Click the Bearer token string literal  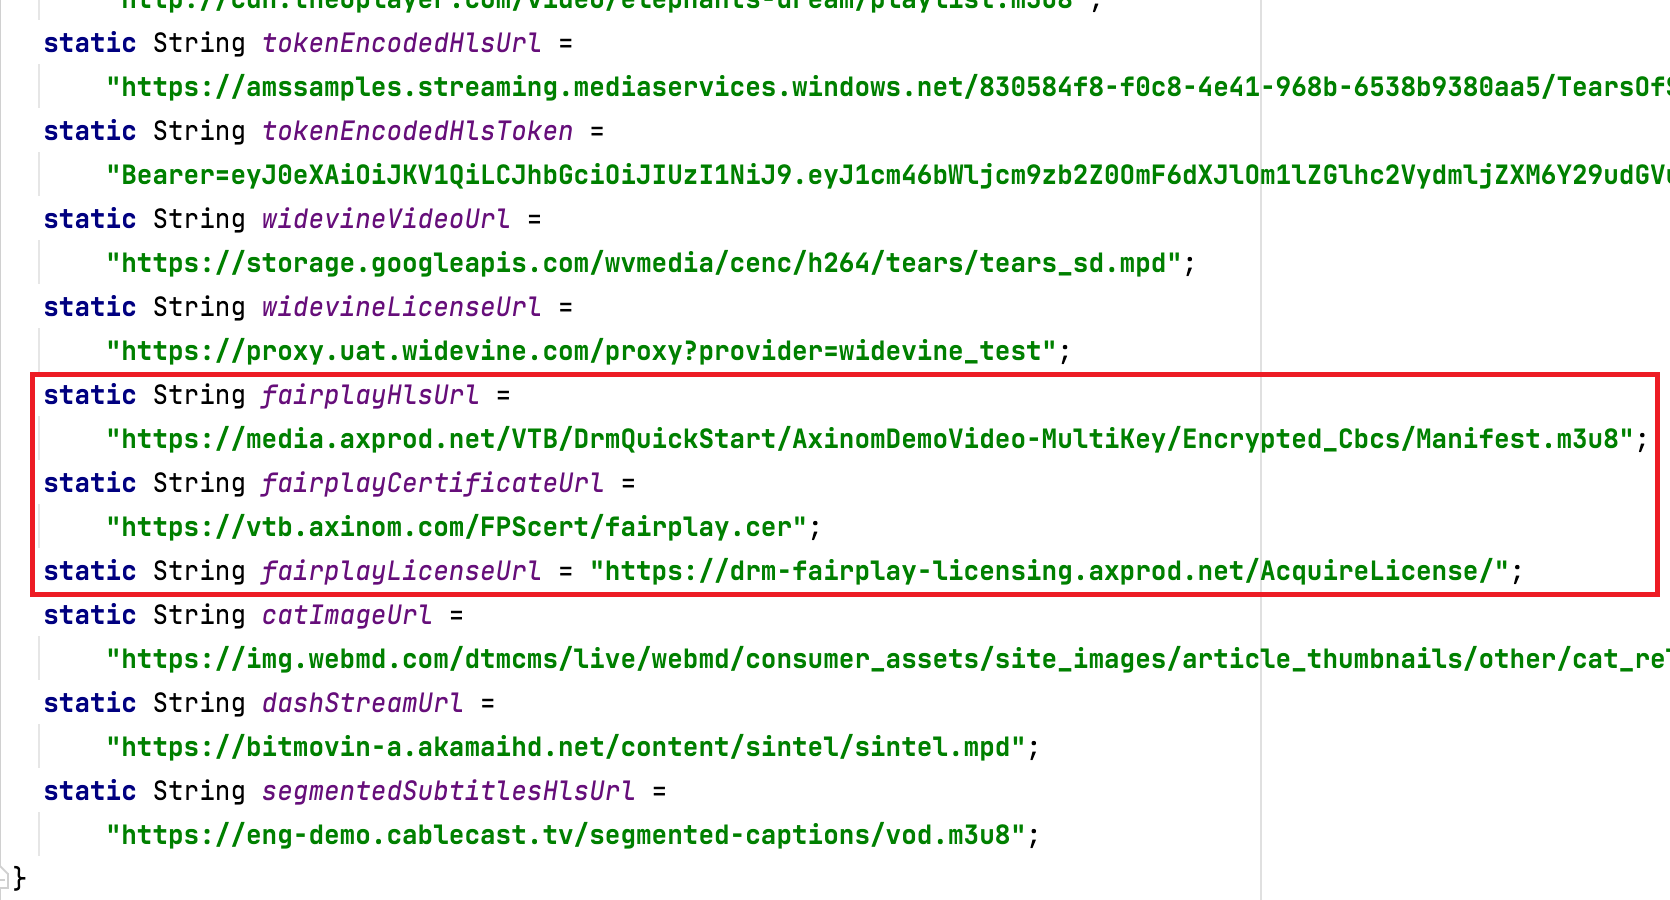800,174
